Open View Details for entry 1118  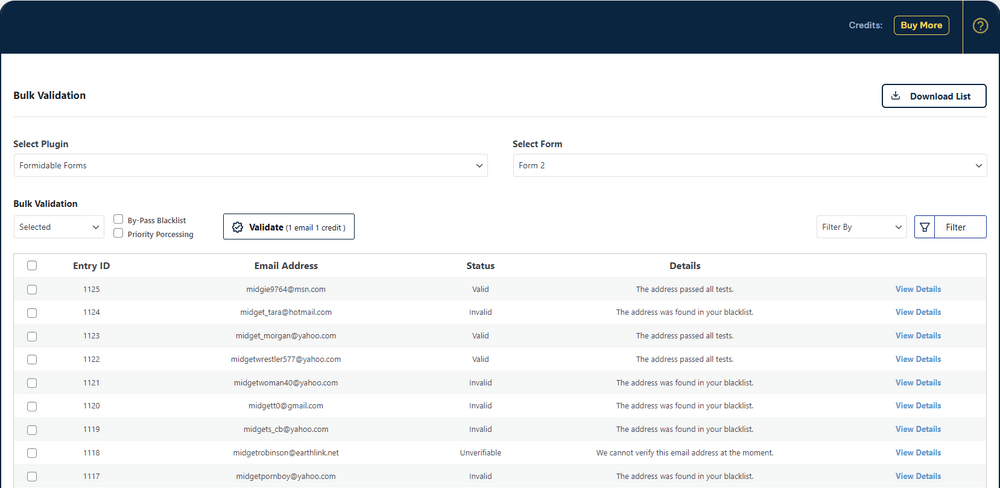(x=917, y=452)
